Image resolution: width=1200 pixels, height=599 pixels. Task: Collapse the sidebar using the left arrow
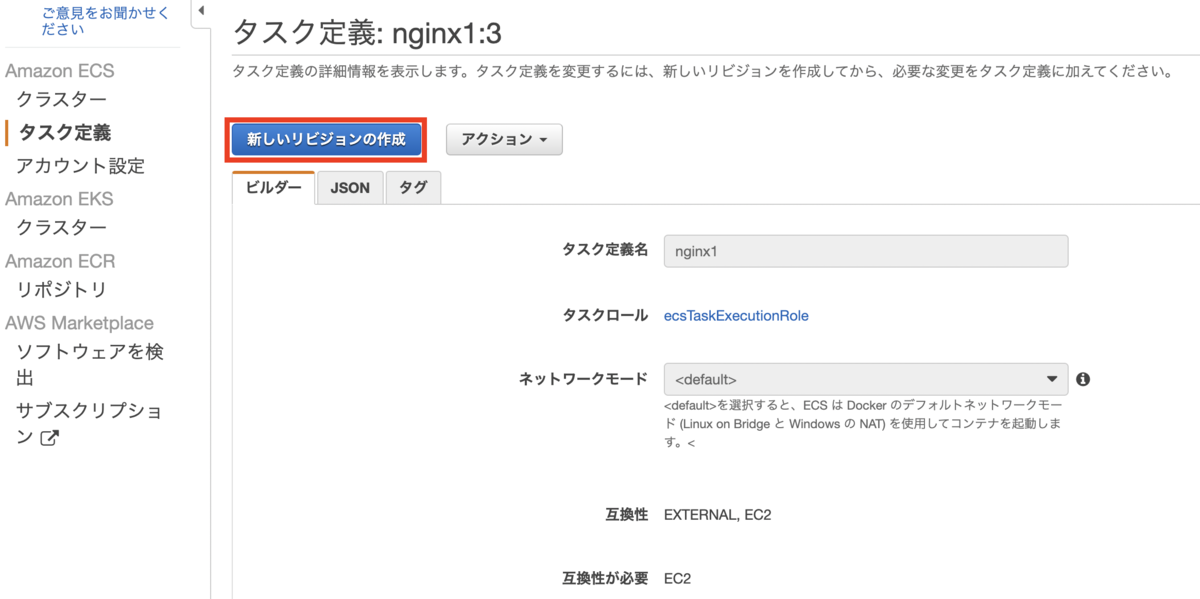coord(200,11)
